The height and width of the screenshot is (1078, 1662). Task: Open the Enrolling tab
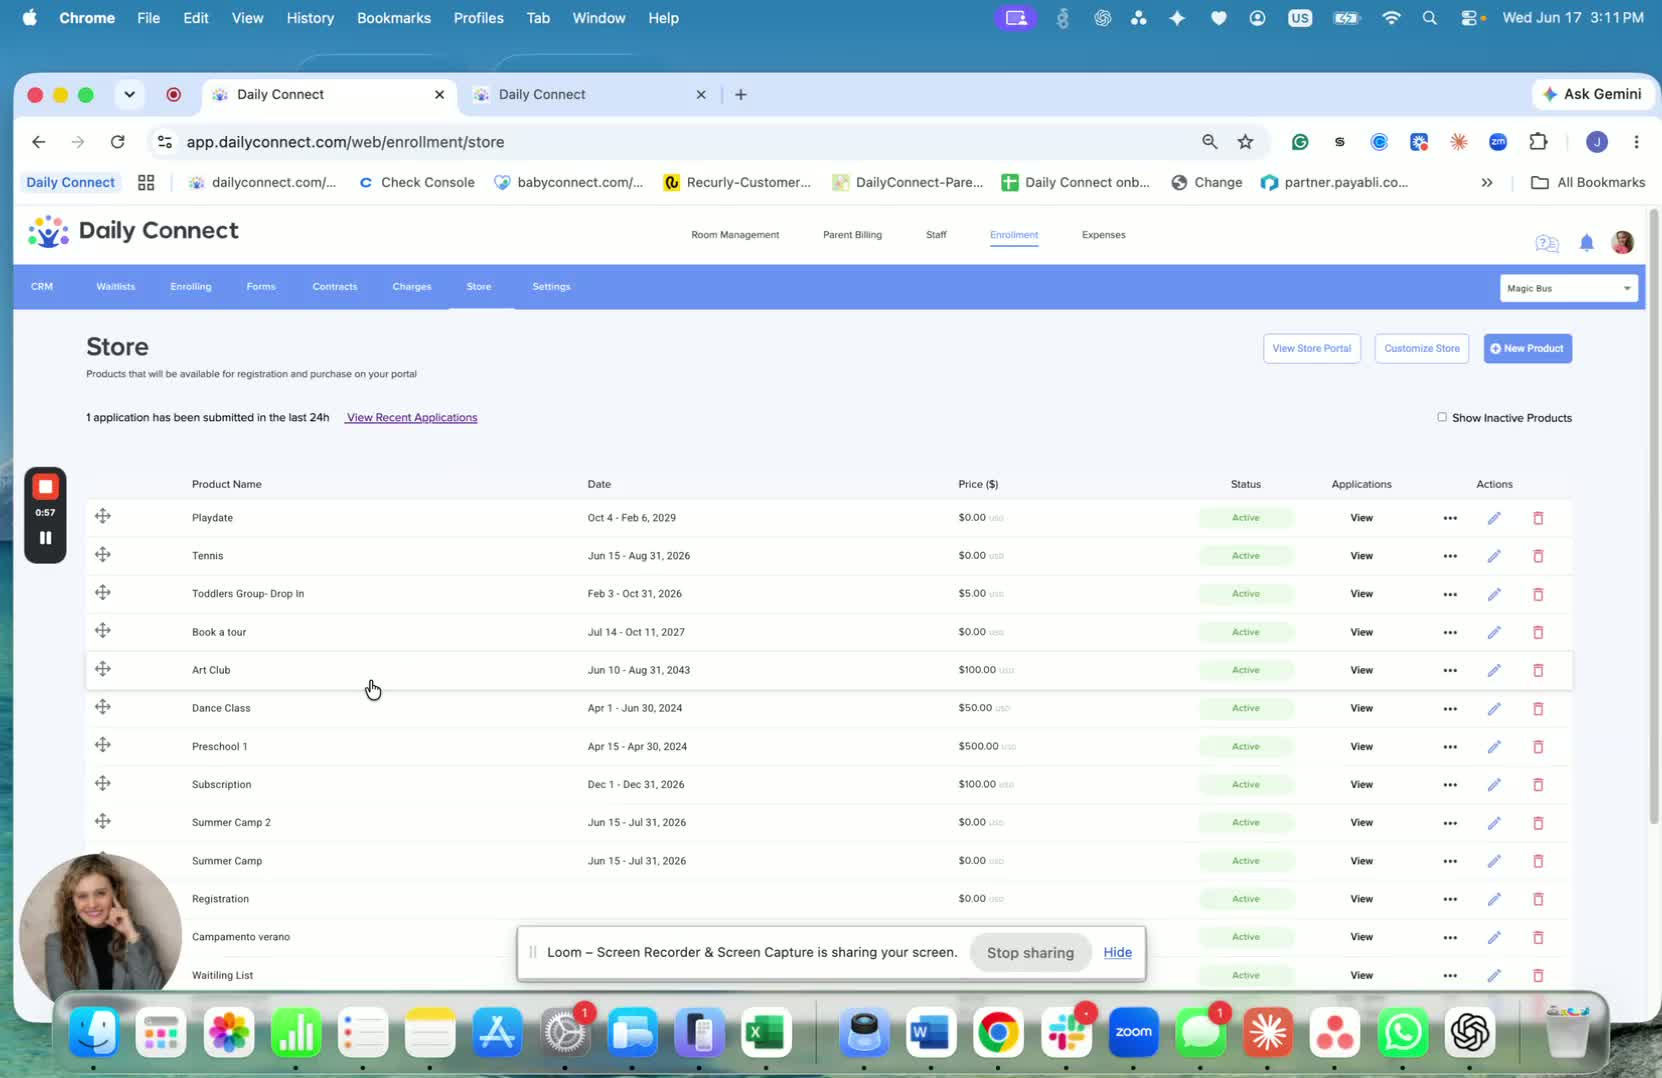click(191, 287)
